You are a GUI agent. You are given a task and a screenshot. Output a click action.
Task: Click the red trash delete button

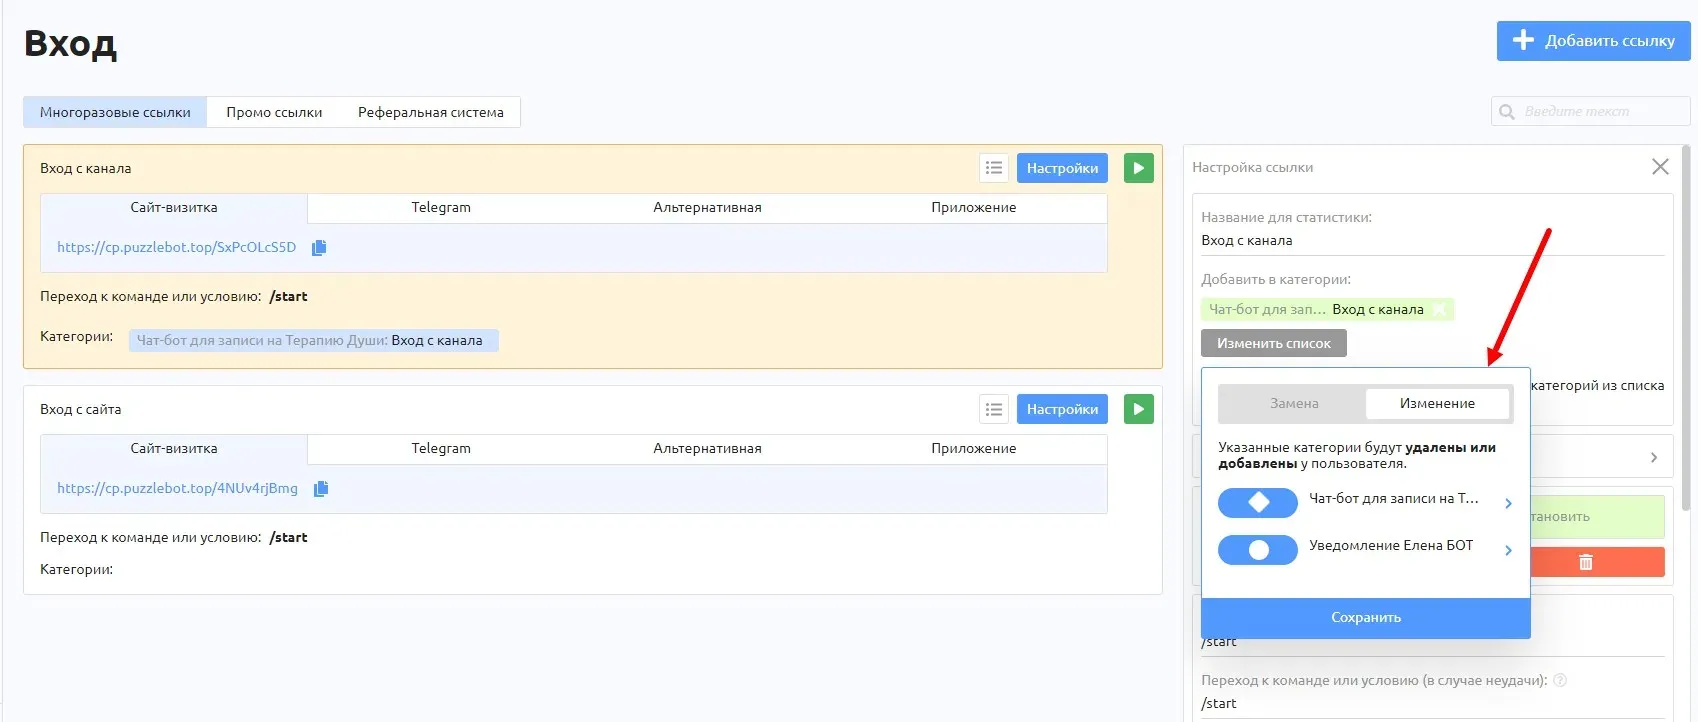[1597, 562]
